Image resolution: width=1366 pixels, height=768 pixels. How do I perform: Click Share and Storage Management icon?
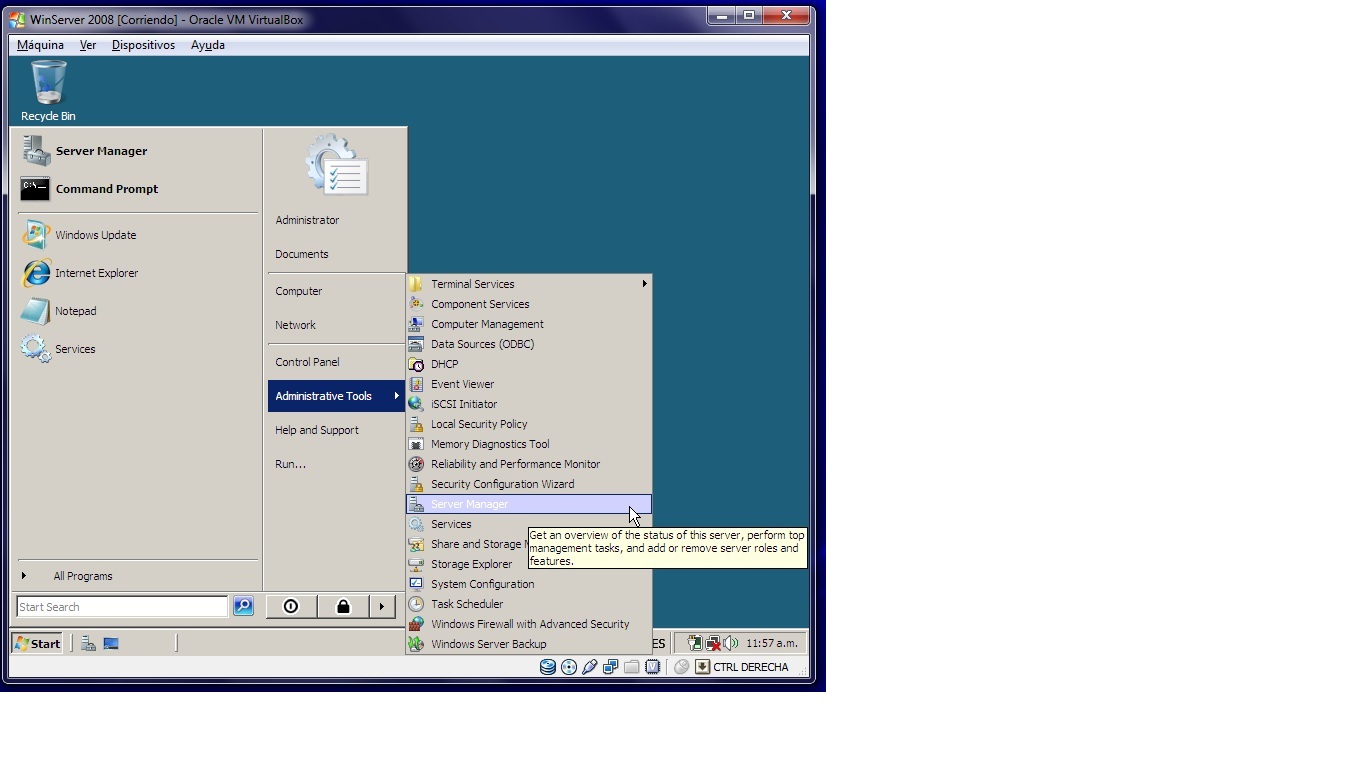point(416,544)
